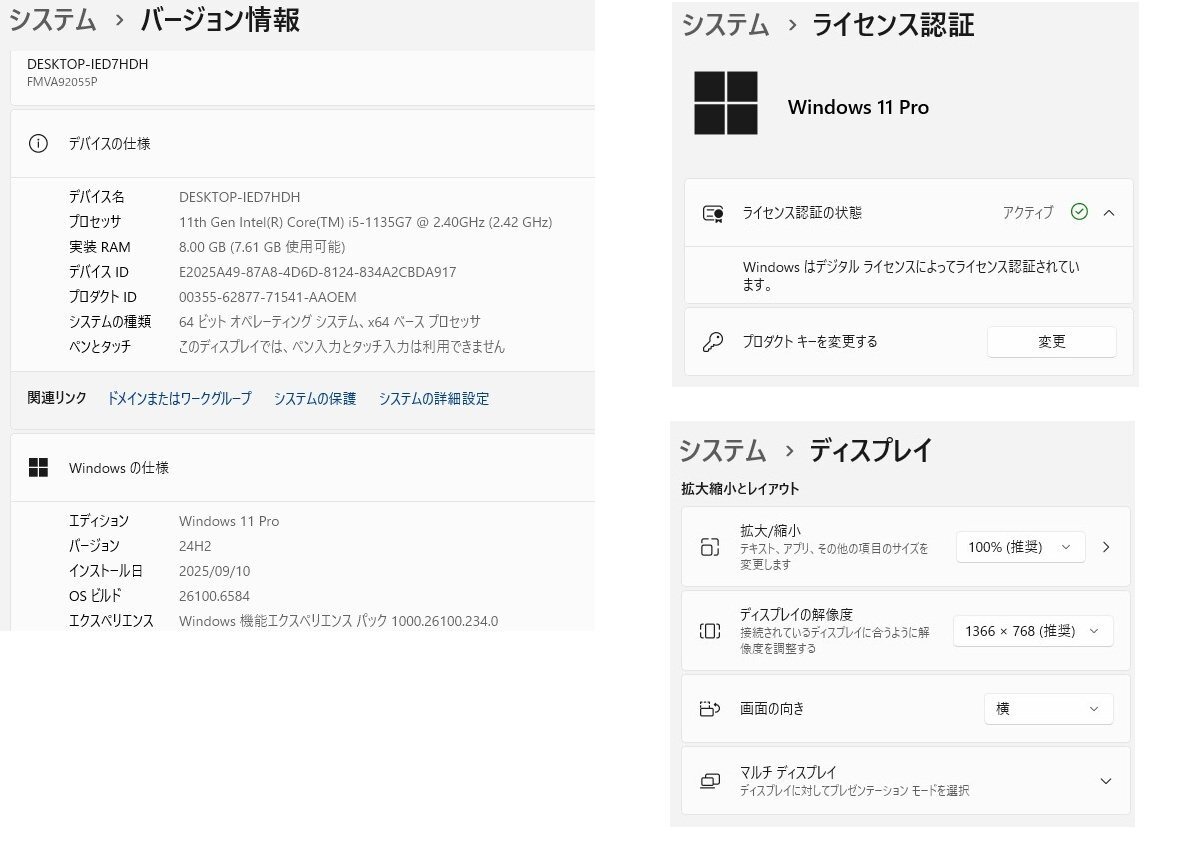Click the product key icon

pos(712,342)
